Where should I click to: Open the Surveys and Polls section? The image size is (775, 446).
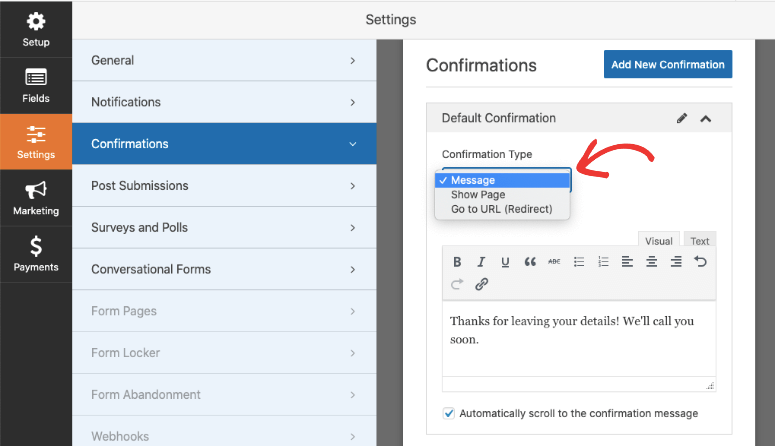[224, 227]
